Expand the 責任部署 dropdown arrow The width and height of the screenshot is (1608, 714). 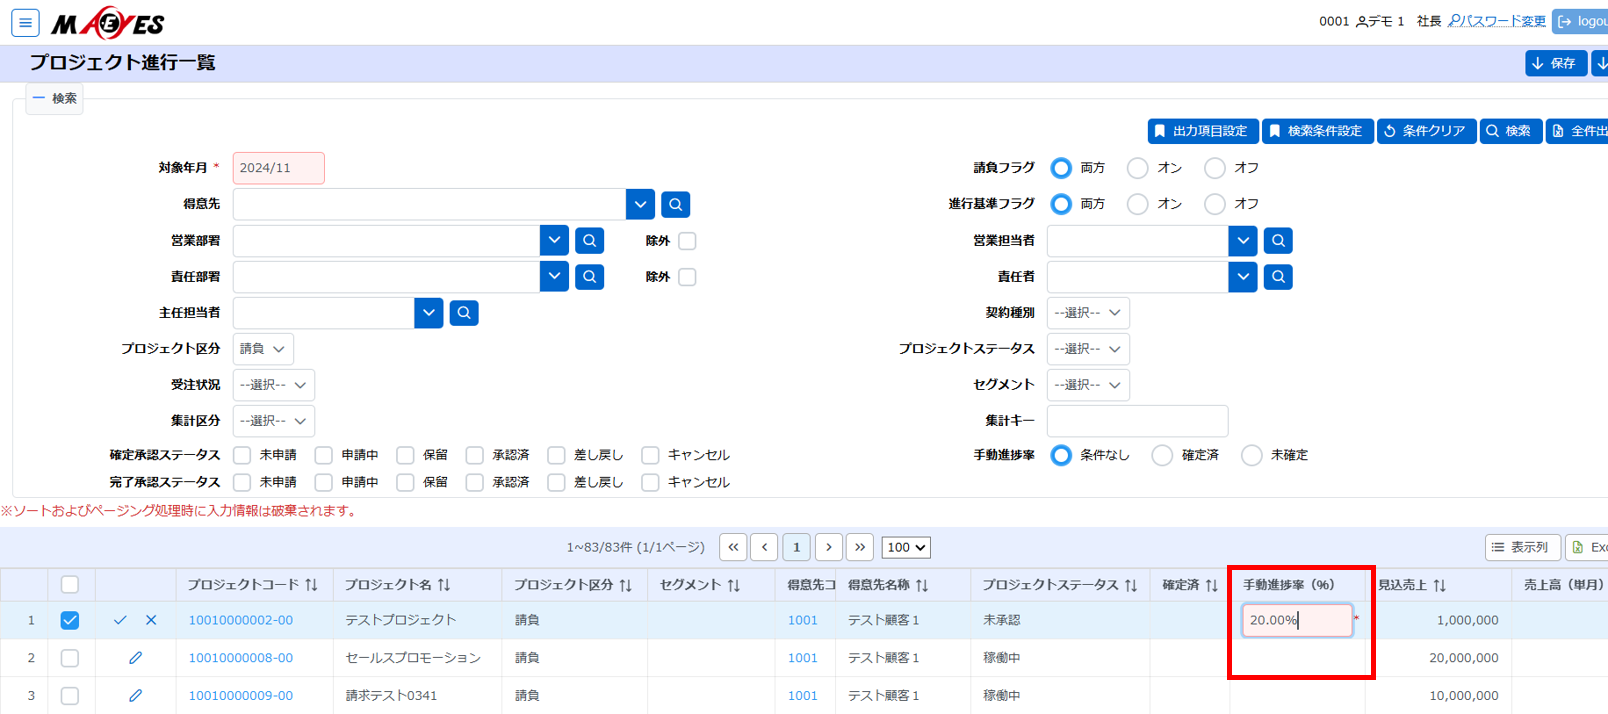(x=554, y=277)
